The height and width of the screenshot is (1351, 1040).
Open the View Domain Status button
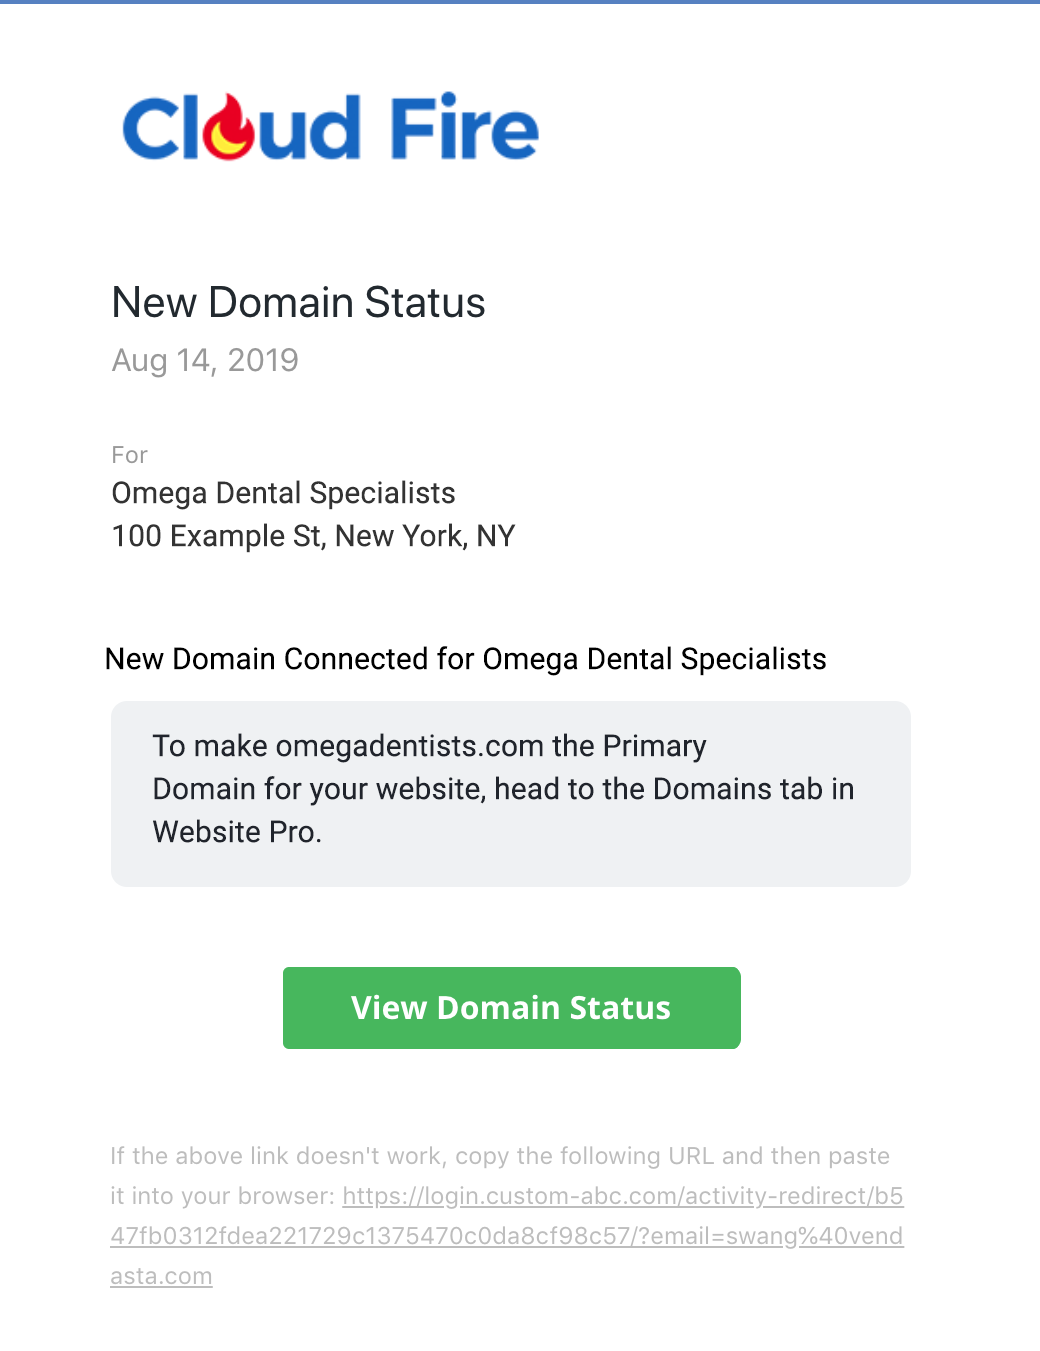pos(511,1007)
